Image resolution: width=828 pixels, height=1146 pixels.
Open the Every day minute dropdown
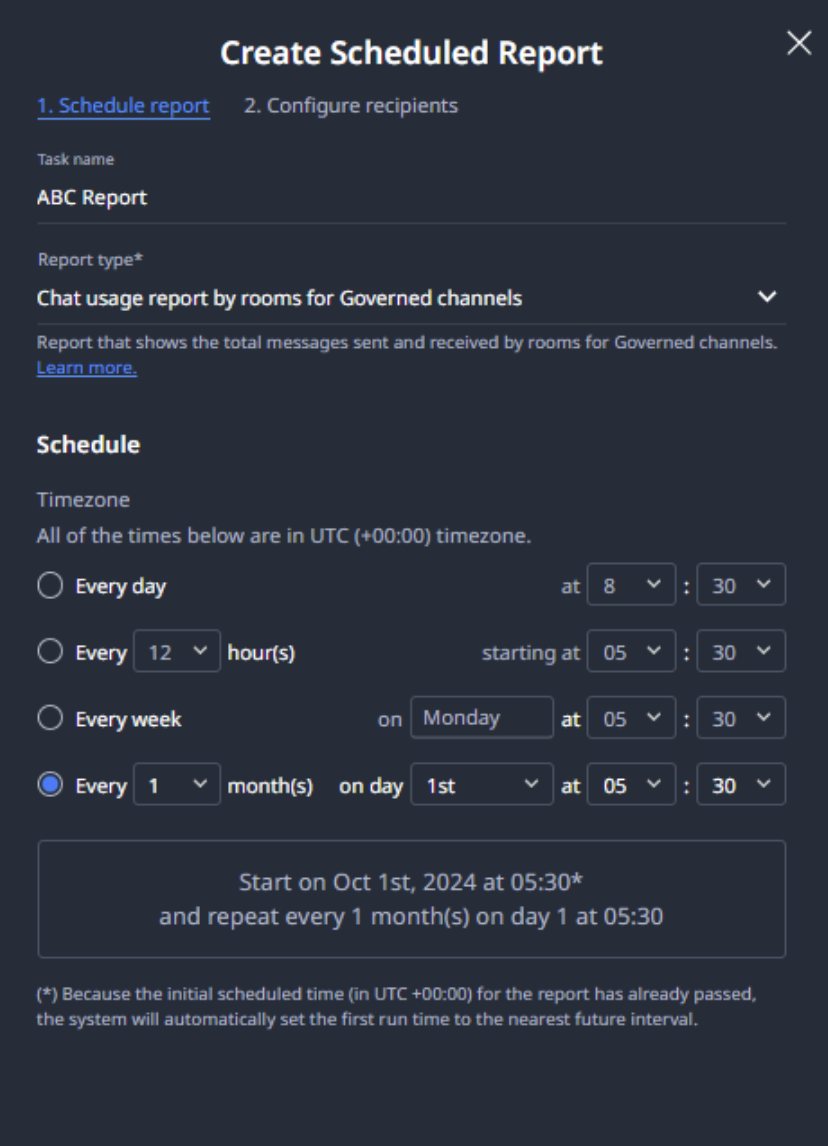(x=741, y=585)
